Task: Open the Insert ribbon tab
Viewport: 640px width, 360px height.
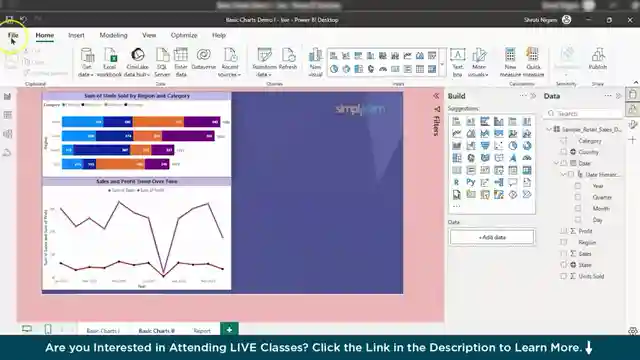Action: pos(76,35)
